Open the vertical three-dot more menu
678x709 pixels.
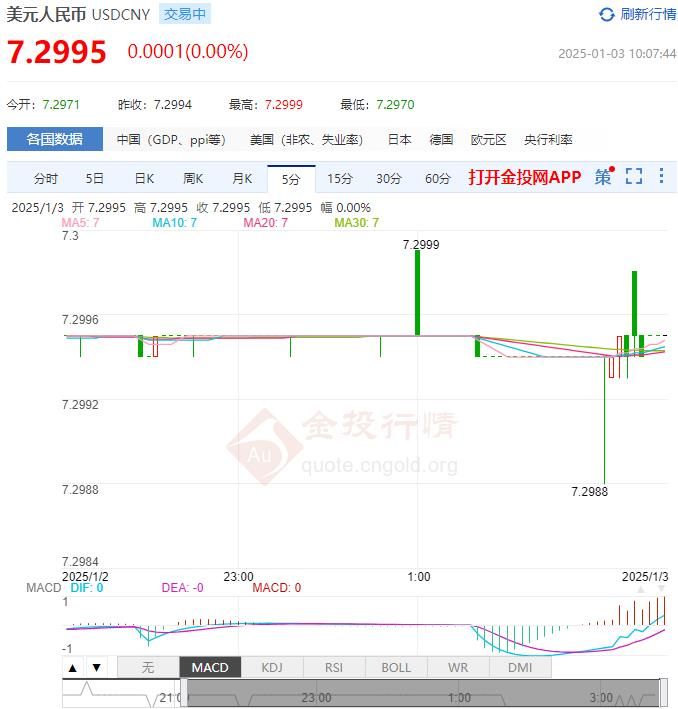click(661, 176)
